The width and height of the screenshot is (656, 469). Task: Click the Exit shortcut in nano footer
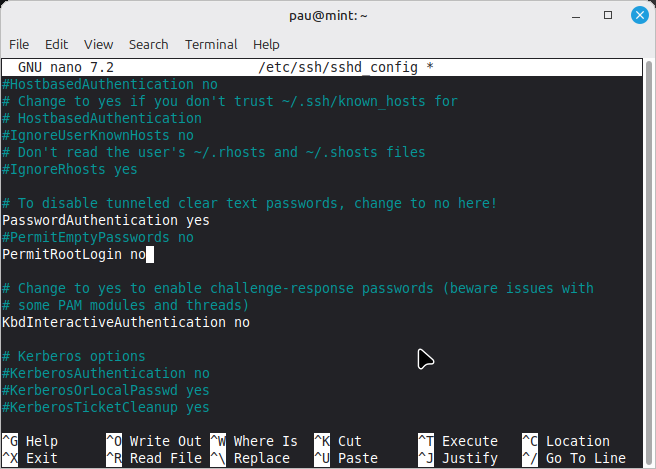41,458
